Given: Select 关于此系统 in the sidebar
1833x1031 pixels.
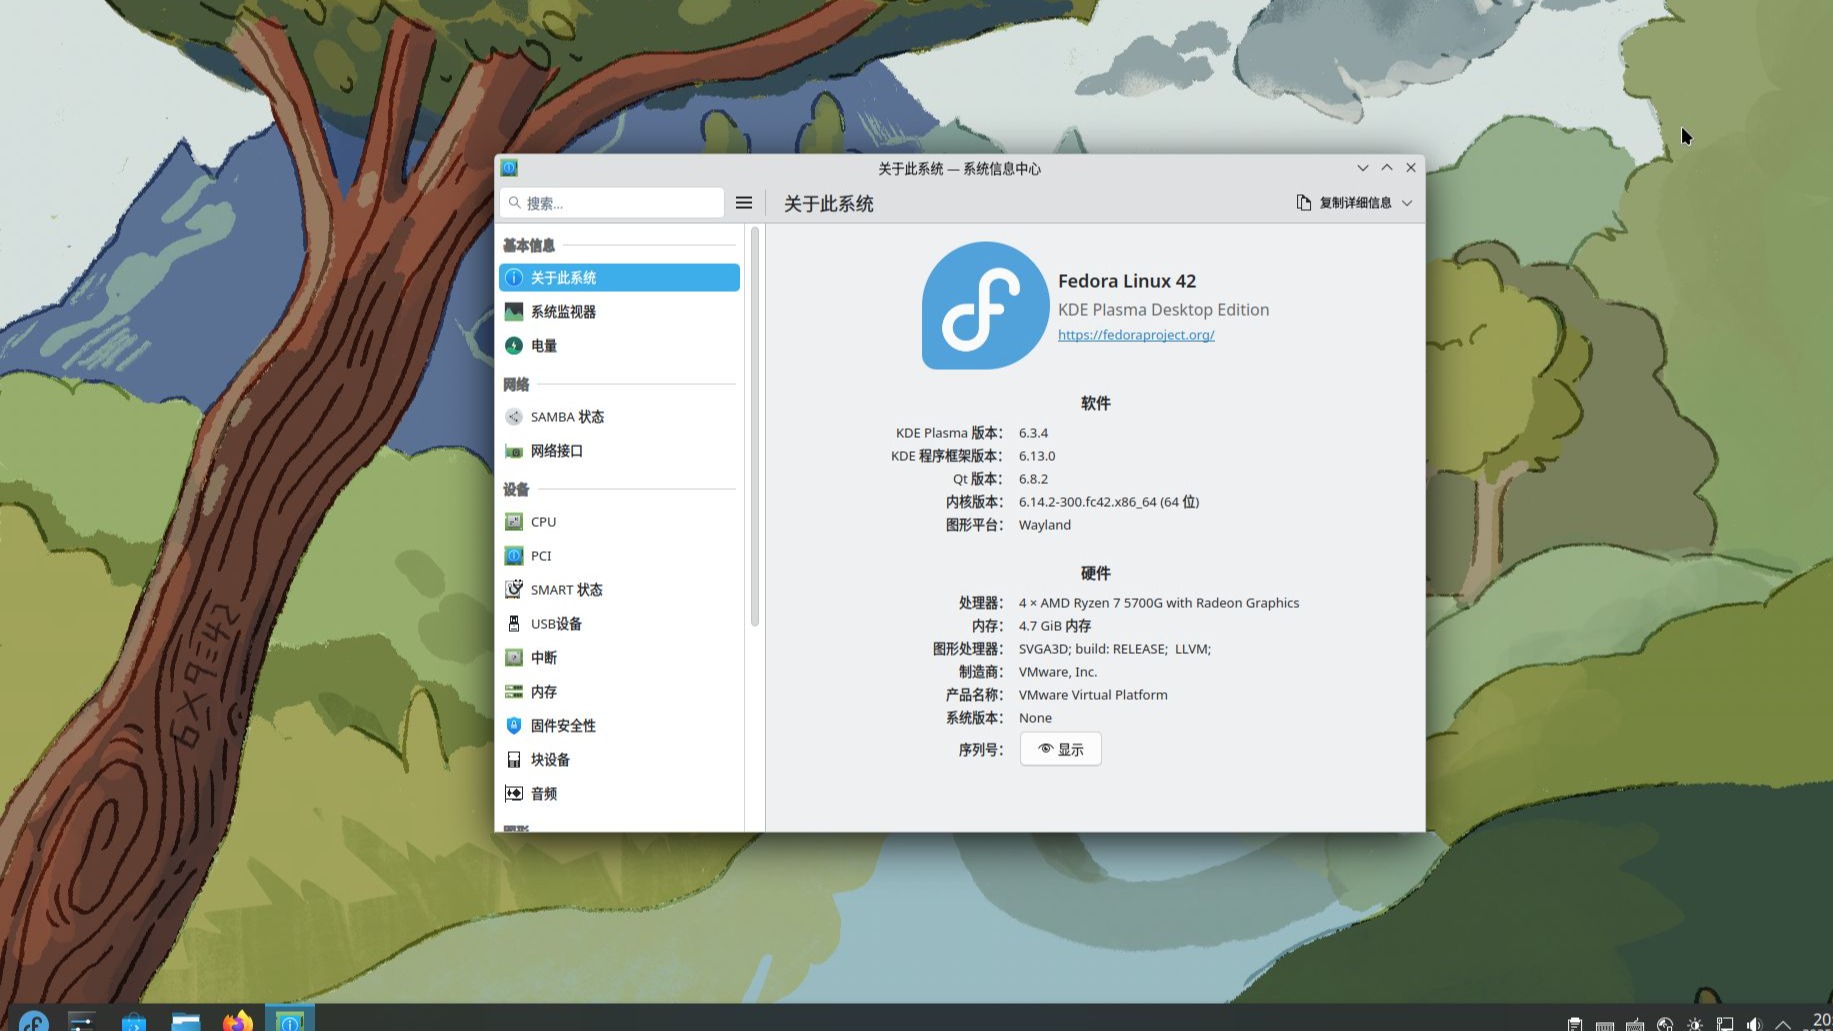Looking at the screenshot, I should point(619,278).
